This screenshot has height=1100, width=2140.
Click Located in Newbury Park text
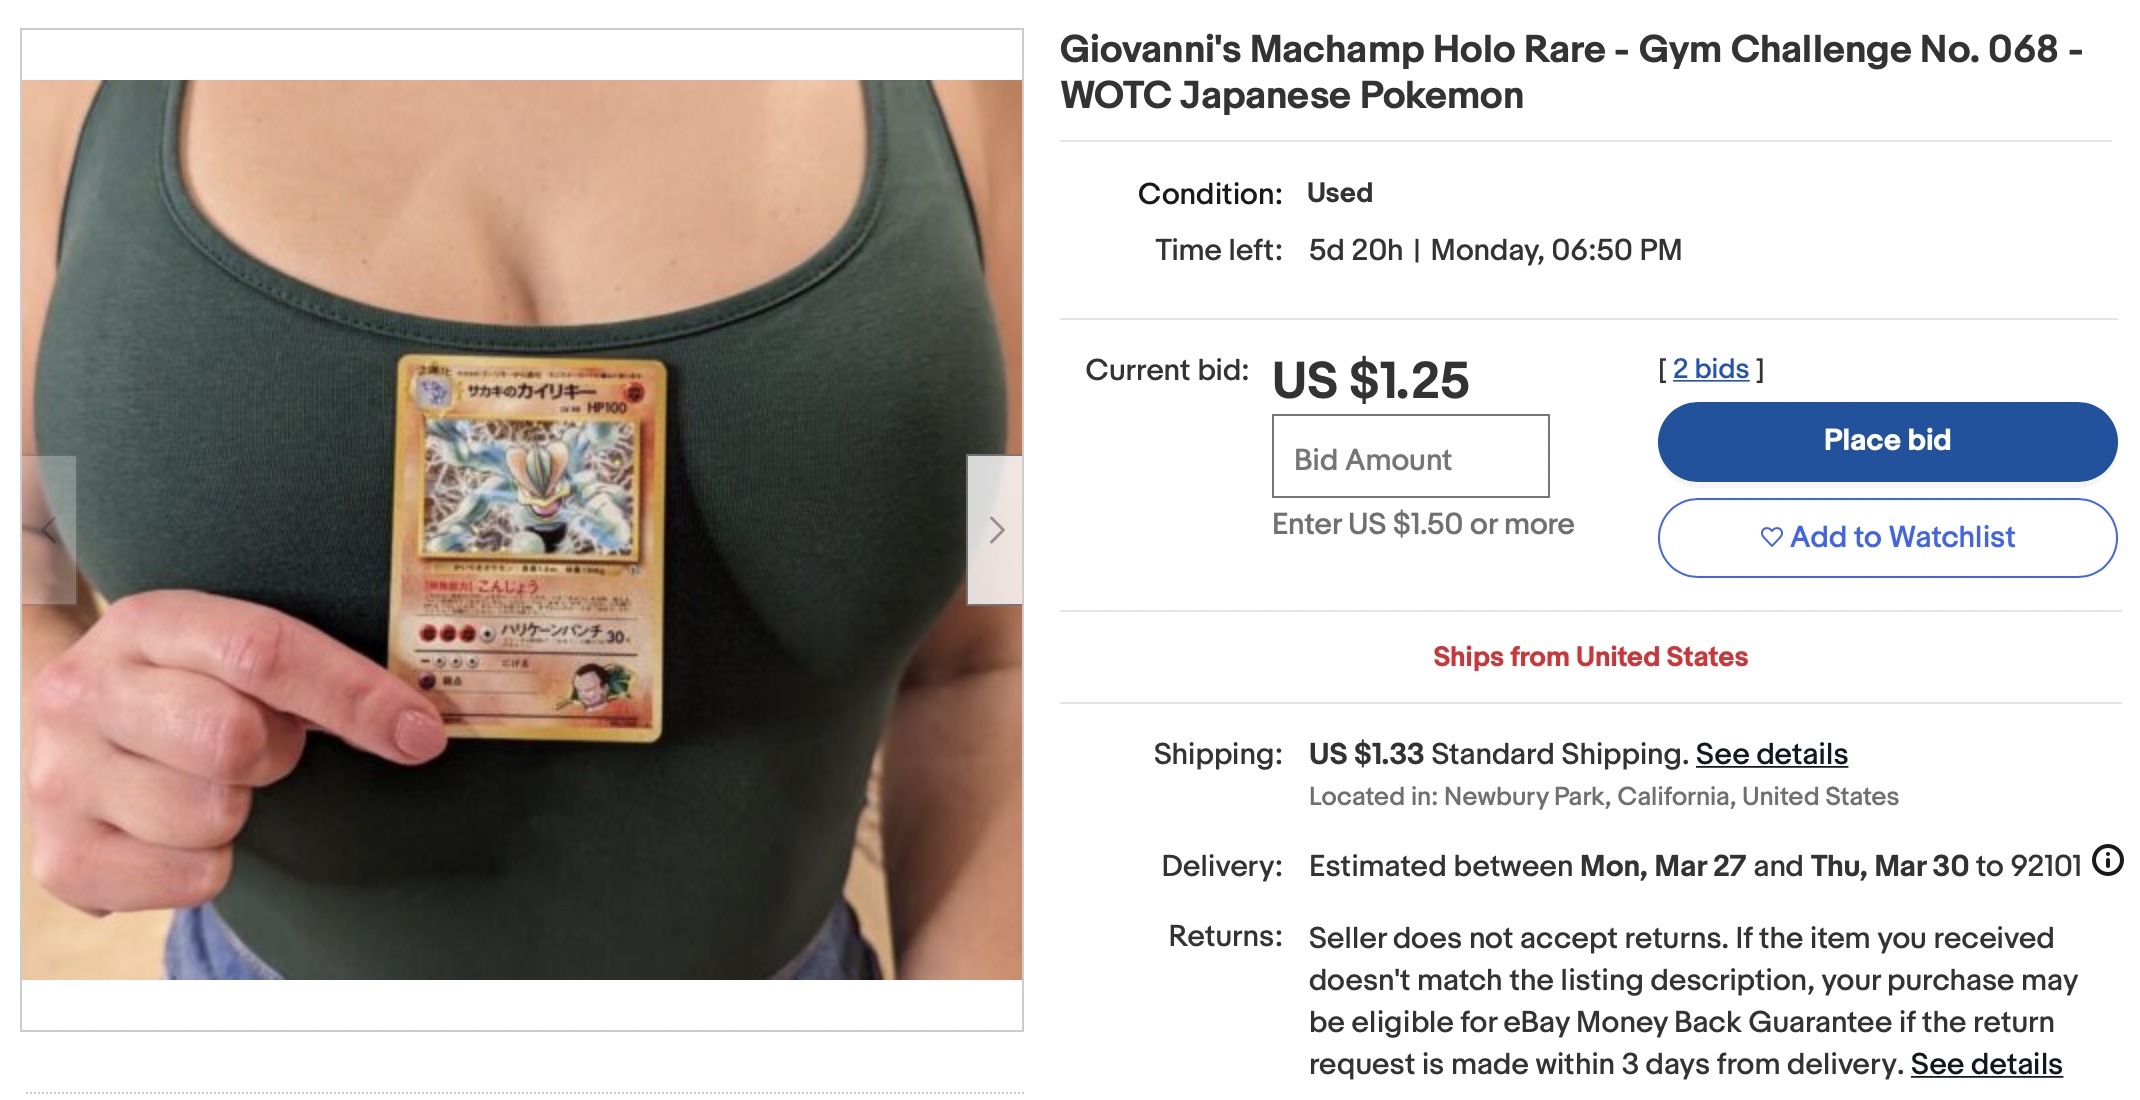[x=1604, y=797]
